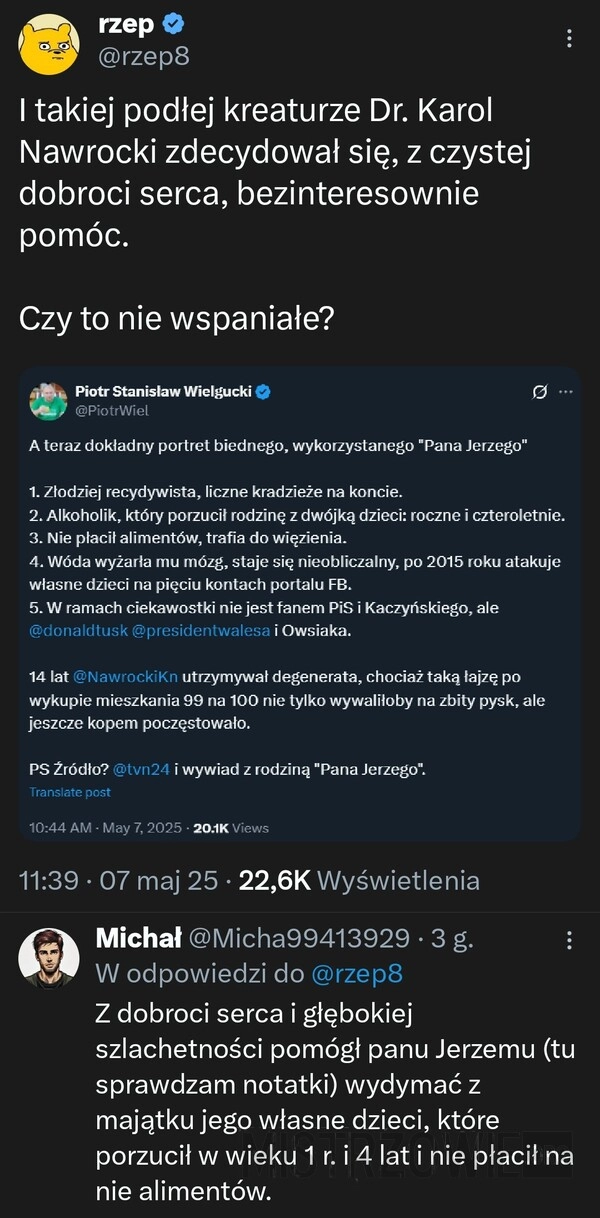Open Michał's profile avatar
This screenshot has width=600, height=1218.
point(49,958)
